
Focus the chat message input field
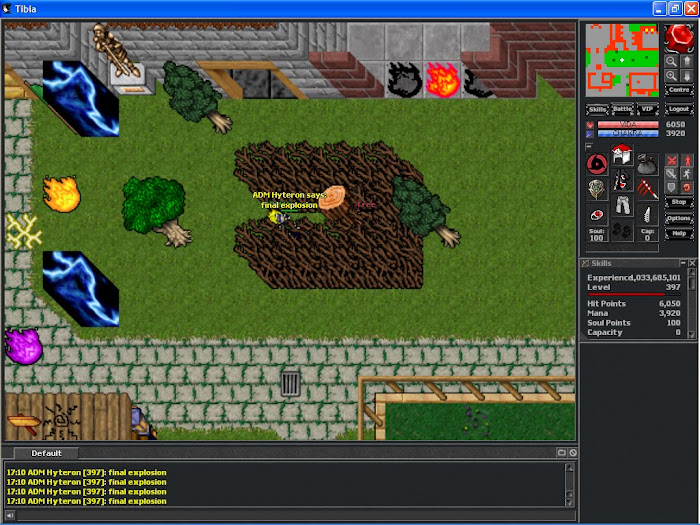coord(296,515)
